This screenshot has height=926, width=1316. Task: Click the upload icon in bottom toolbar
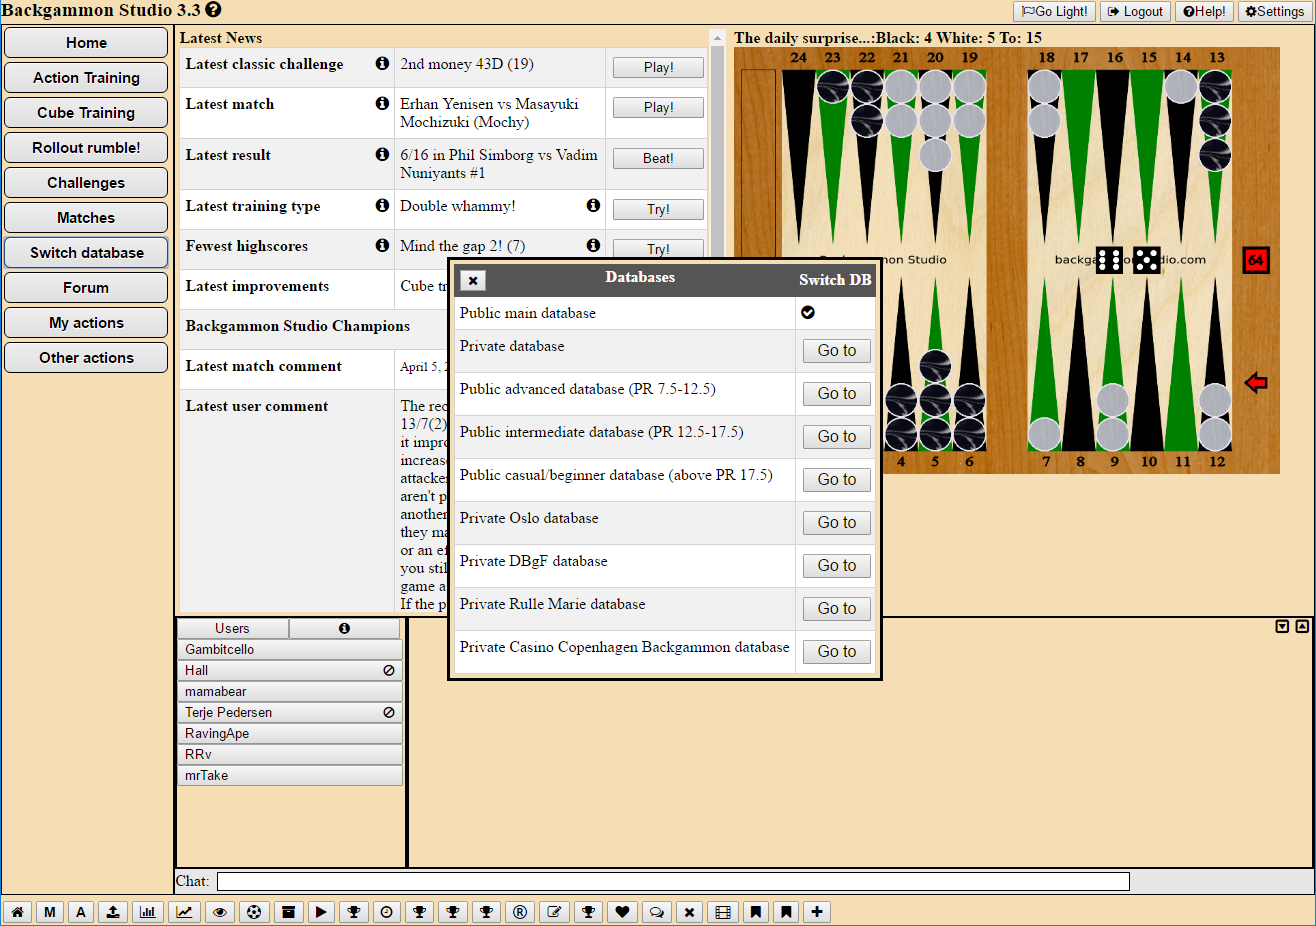click(113, 912)
